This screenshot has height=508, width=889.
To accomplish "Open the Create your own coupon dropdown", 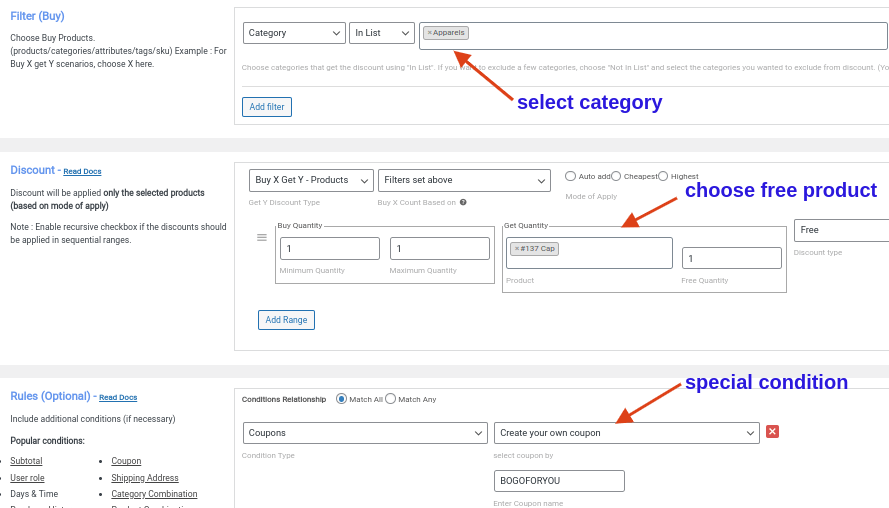I will click(x=626, y=433).
